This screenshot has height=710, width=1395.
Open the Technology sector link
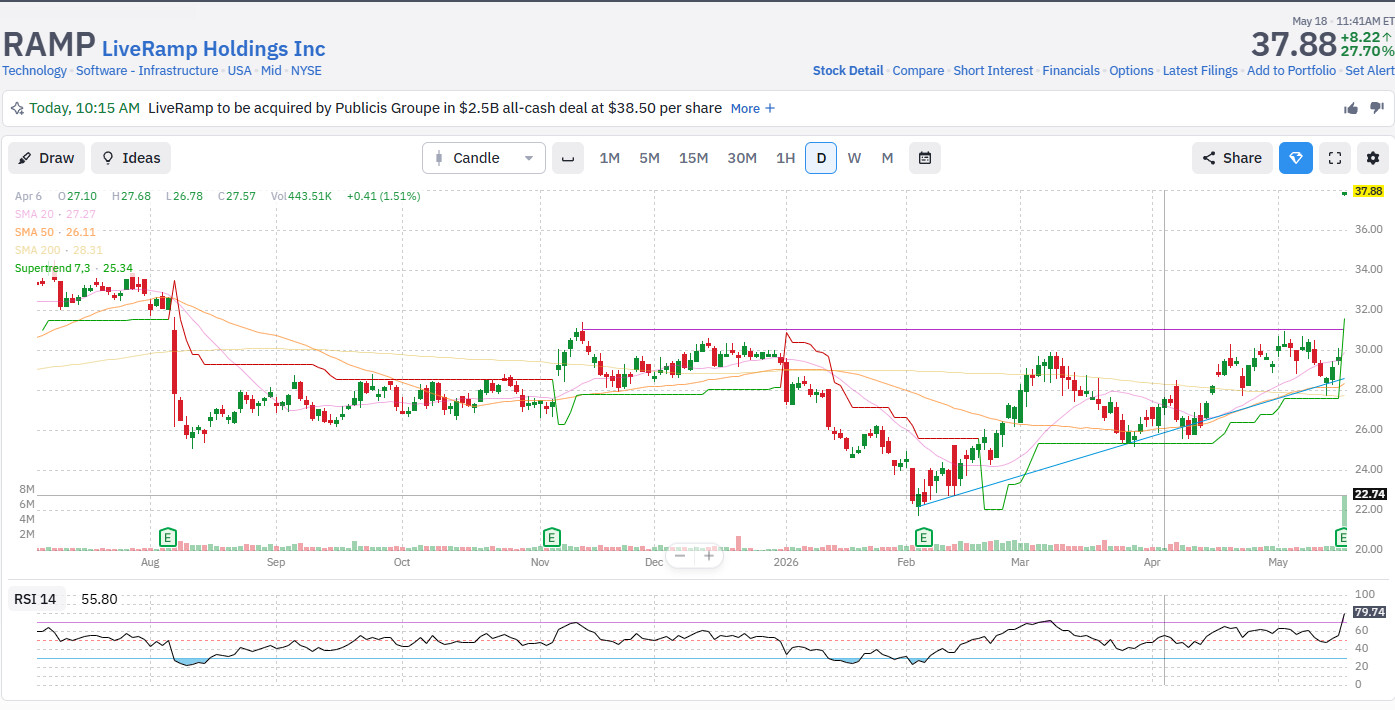click(34, 71)
